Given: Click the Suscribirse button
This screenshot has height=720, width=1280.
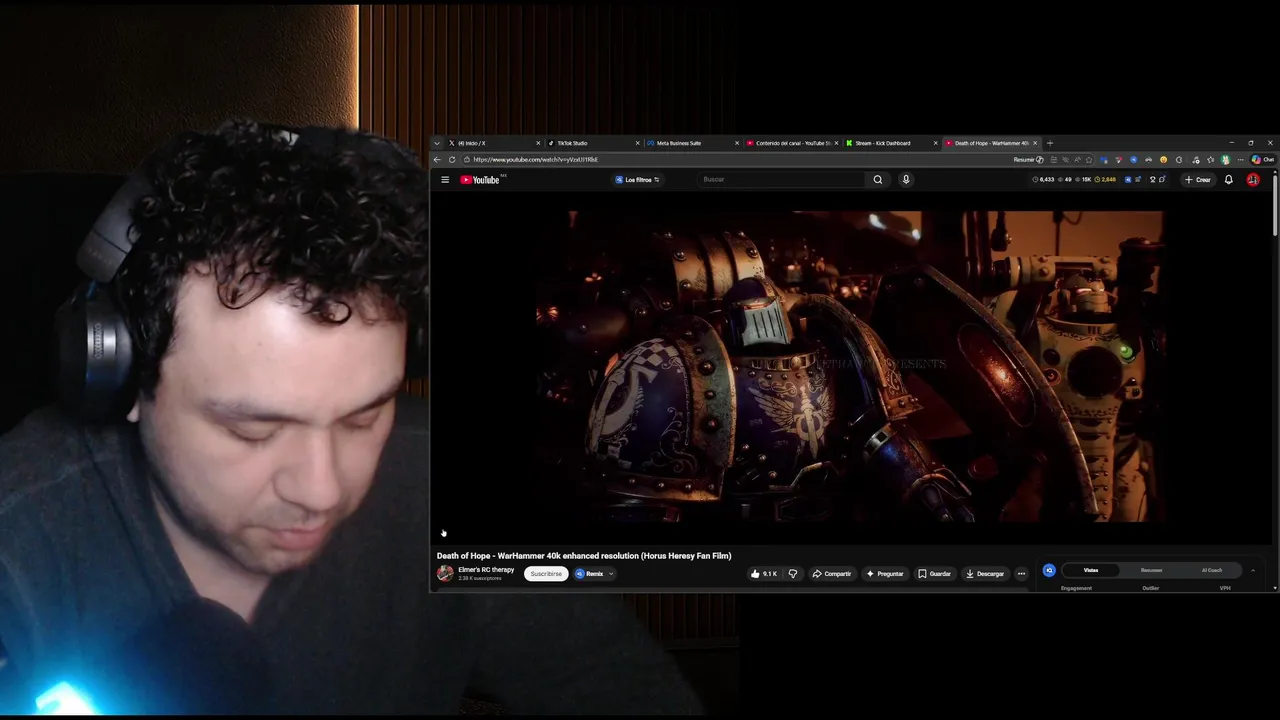Looking at the screenshot, I should (546, 574).
